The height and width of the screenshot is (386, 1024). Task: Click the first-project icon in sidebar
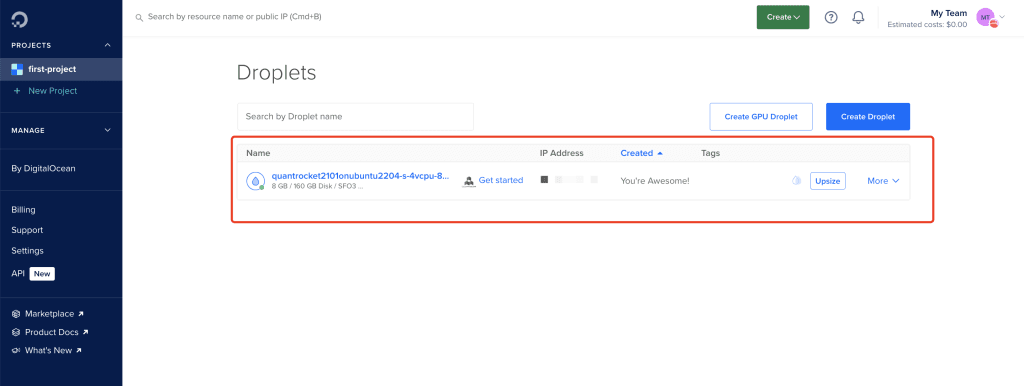coord(17,69)
